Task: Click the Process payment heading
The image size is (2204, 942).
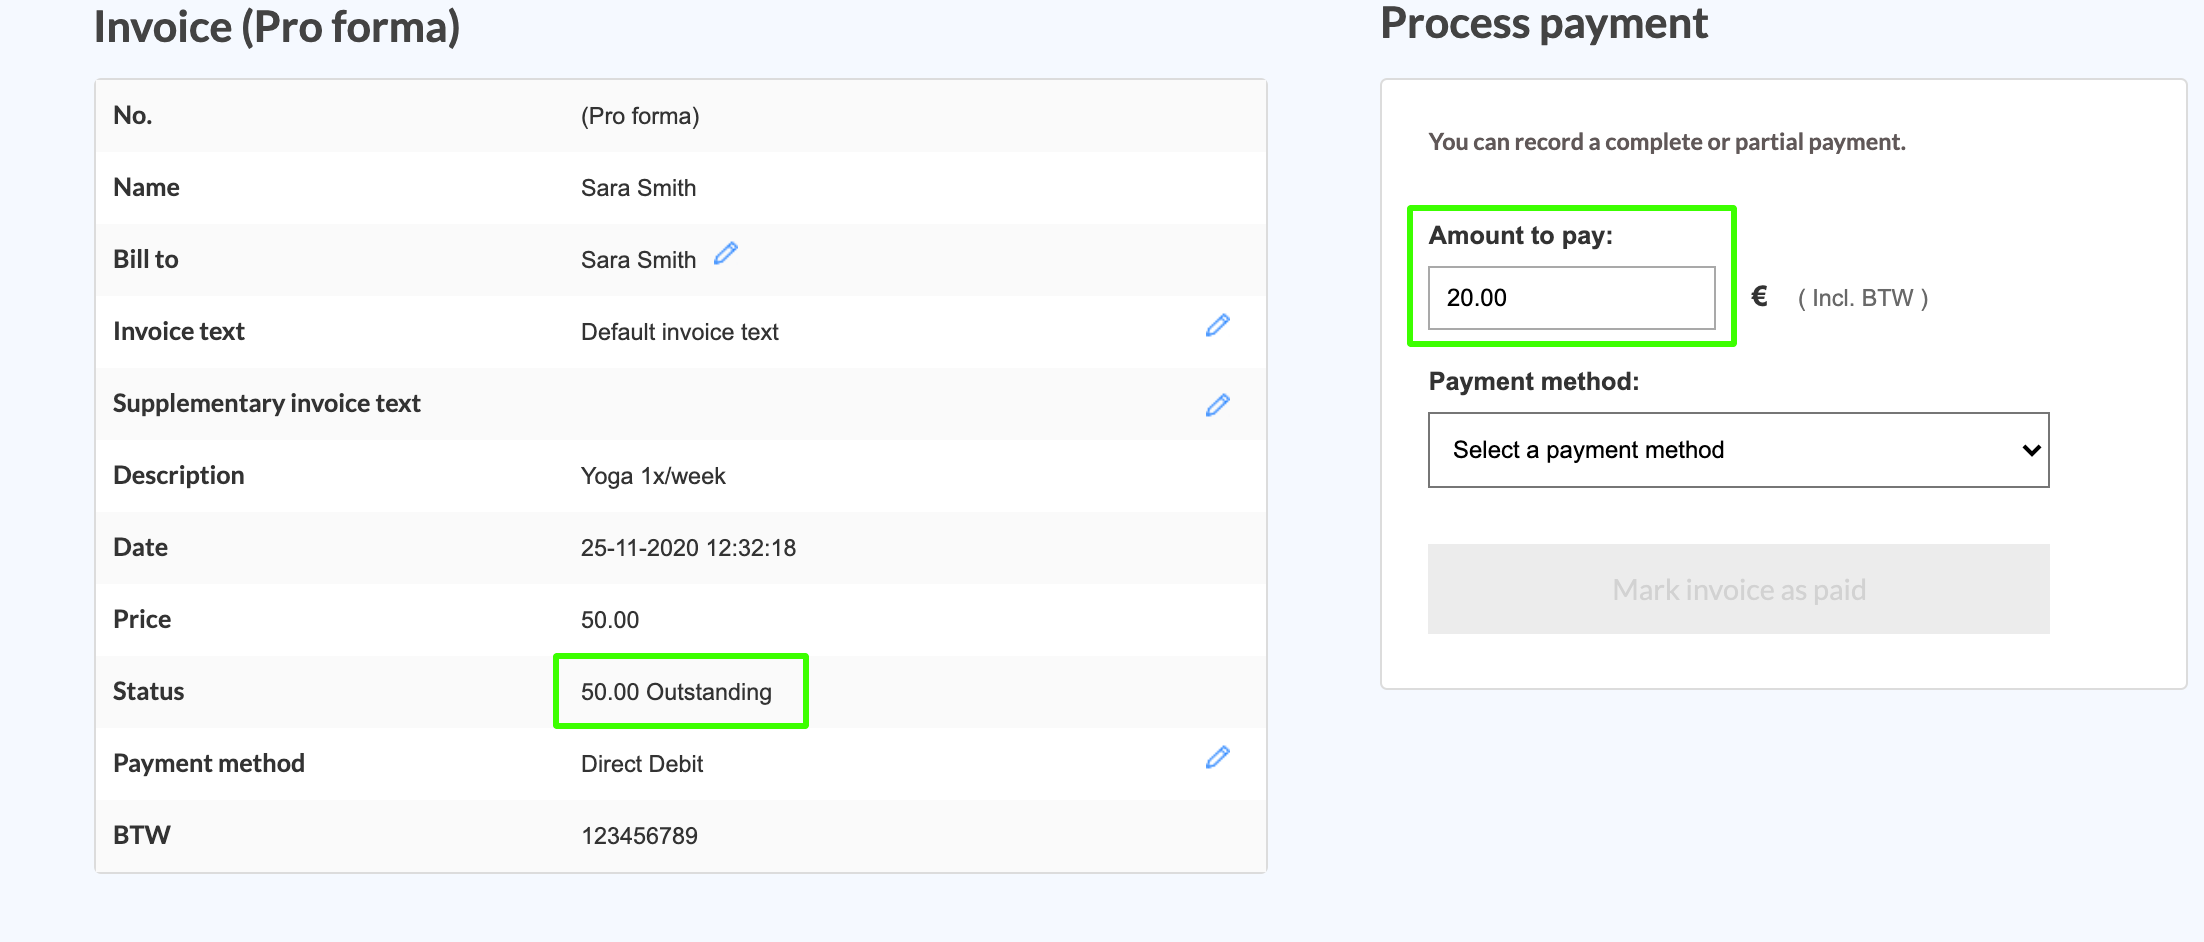Action: (1543, 22)
